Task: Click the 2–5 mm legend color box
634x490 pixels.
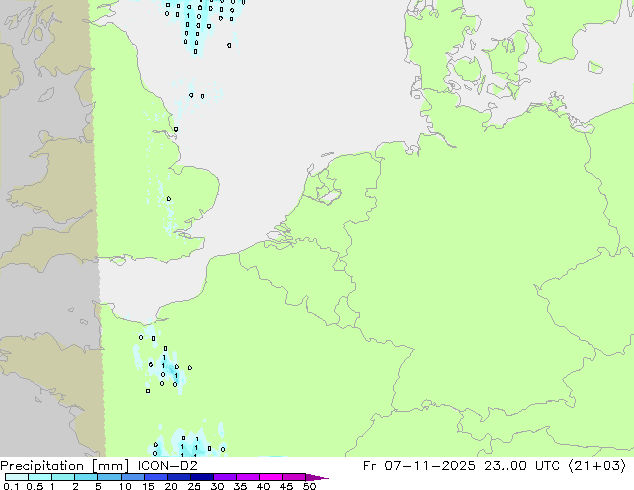Action: coord(86,477)
